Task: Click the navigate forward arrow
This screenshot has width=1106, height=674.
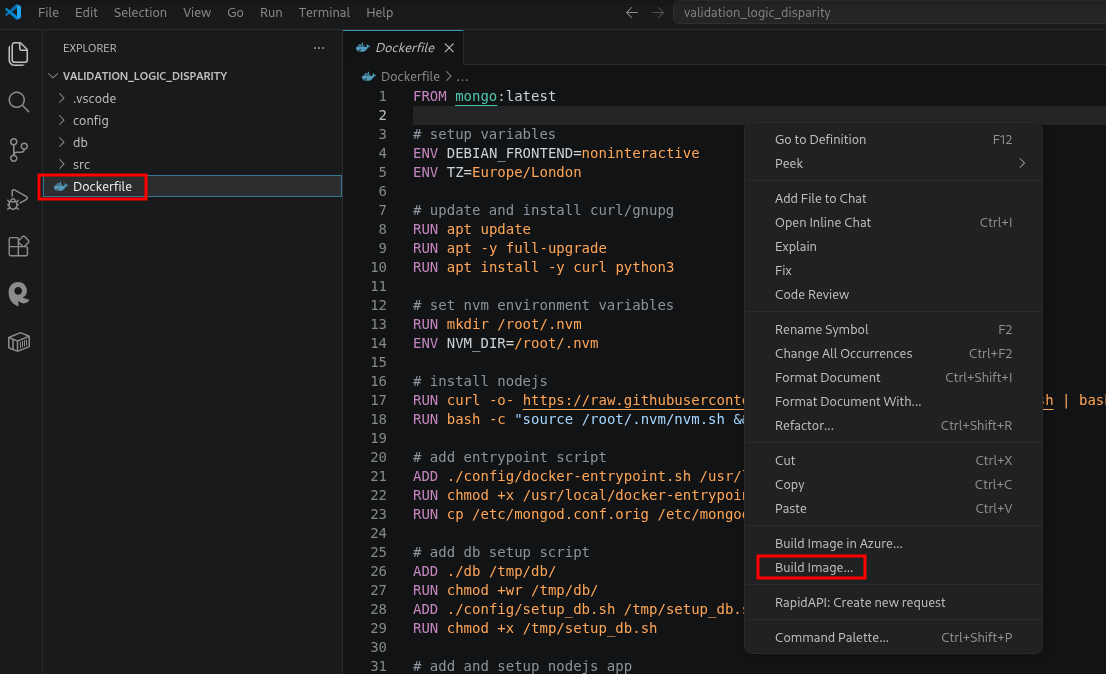Action: coord(657,13)
